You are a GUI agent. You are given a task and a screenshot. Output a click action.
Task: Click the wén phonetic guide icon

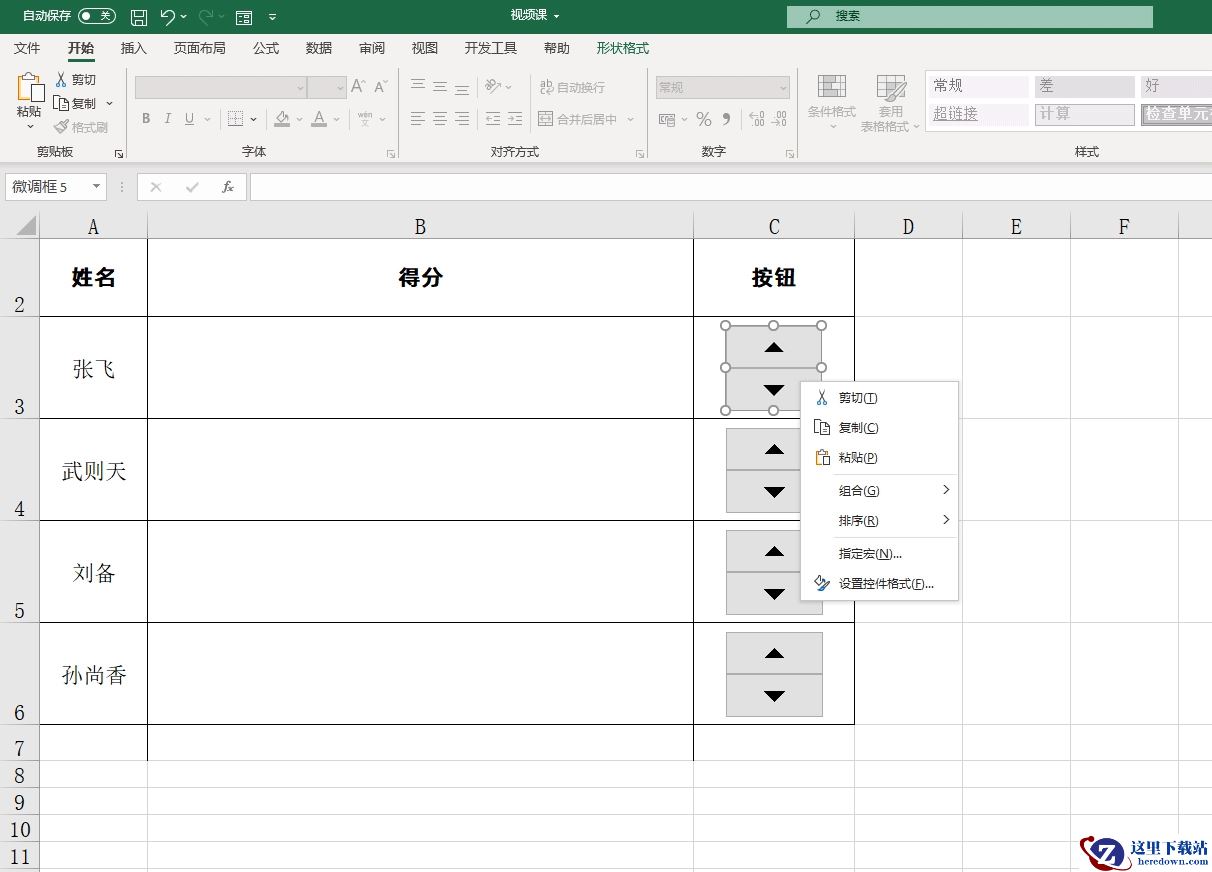pyautogui.click(x=365, y=119)
